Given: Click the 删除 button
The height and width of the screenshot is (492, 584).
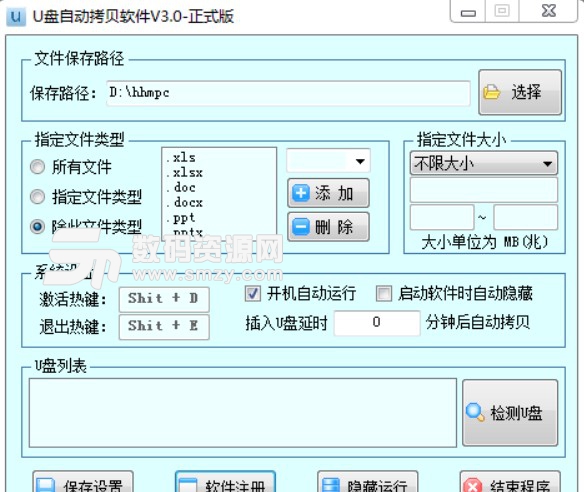Looking at the screenshot, I should pos(328,227).
